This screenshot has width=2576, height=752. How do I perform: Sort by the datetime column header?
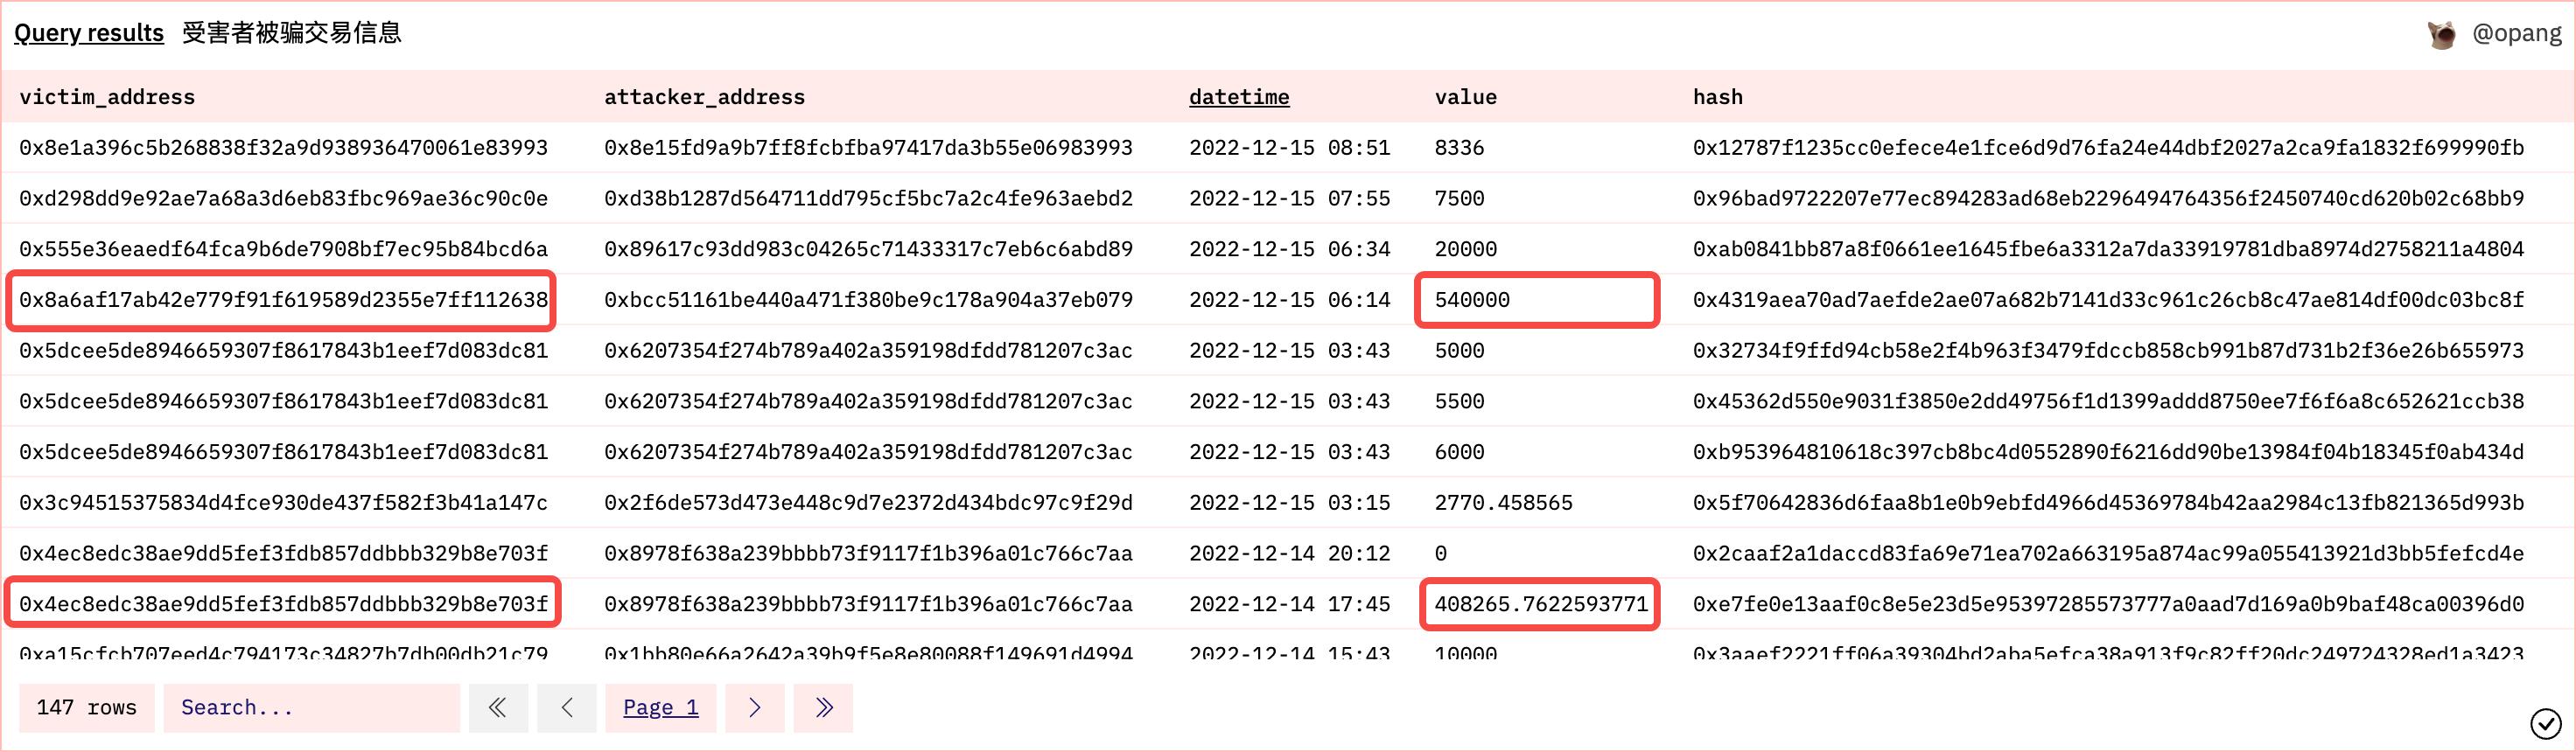pos(1238,97)
